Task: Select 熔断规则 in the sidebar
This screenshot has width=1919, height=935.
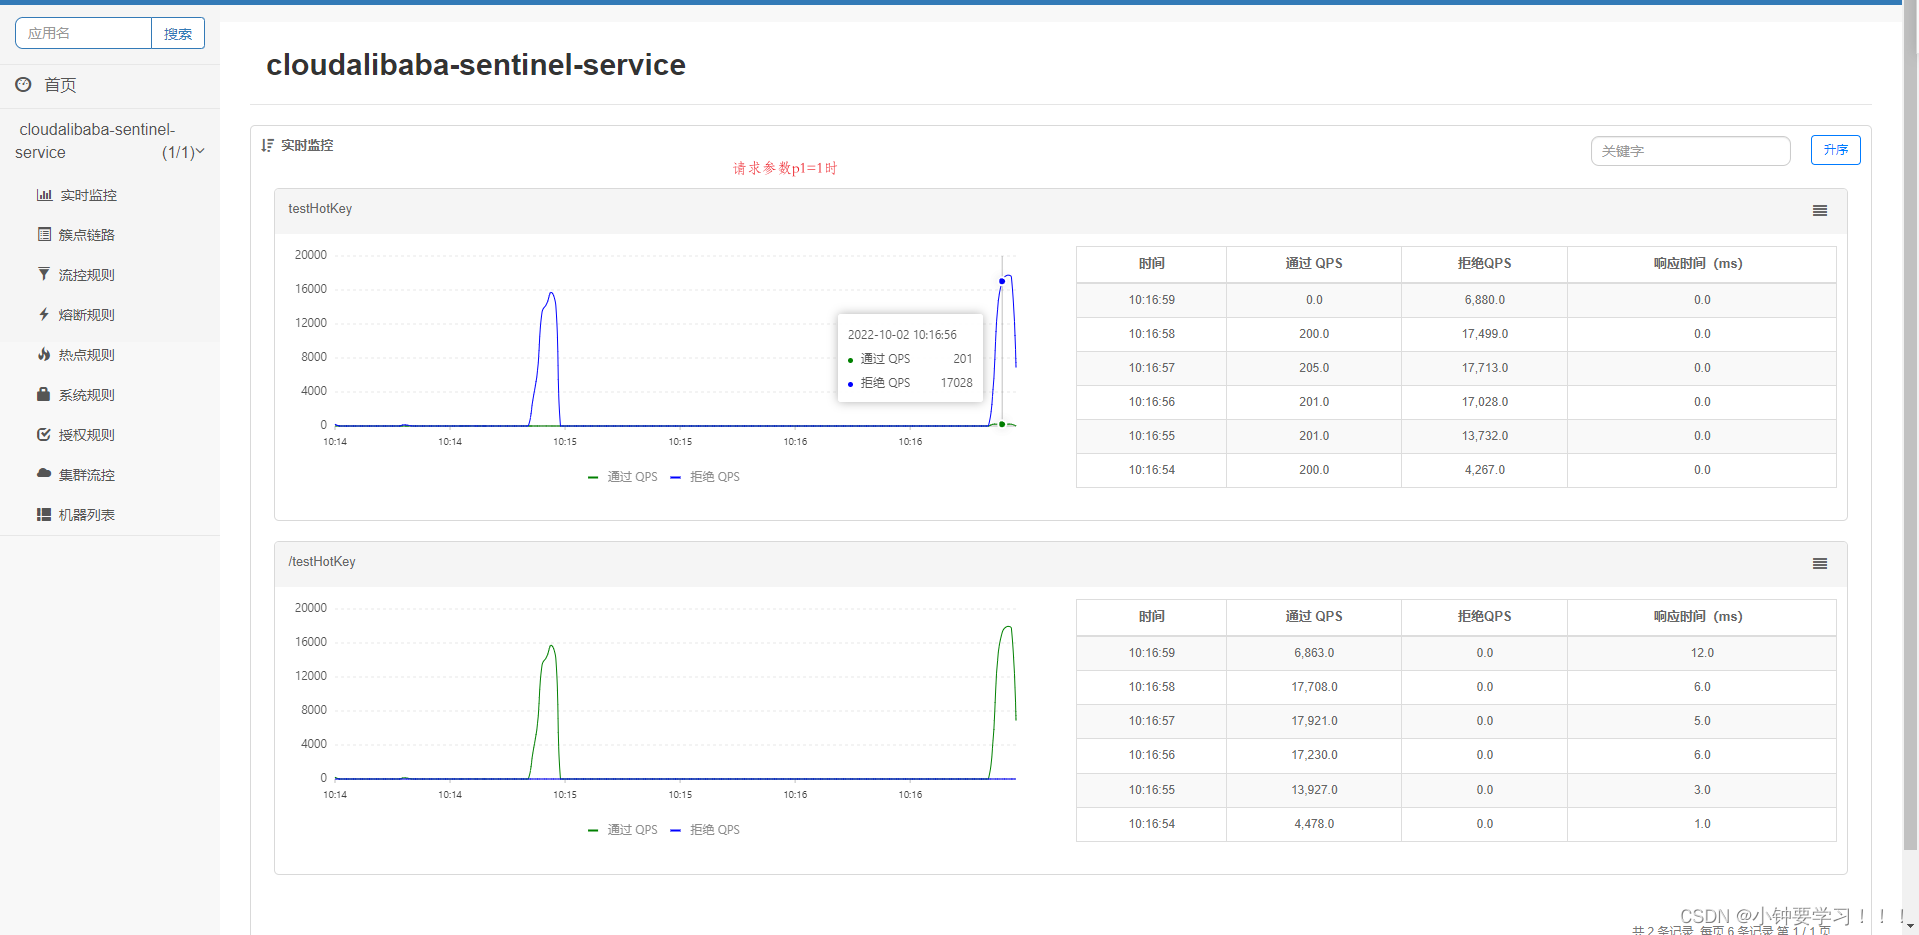Action: click(87, 315)
